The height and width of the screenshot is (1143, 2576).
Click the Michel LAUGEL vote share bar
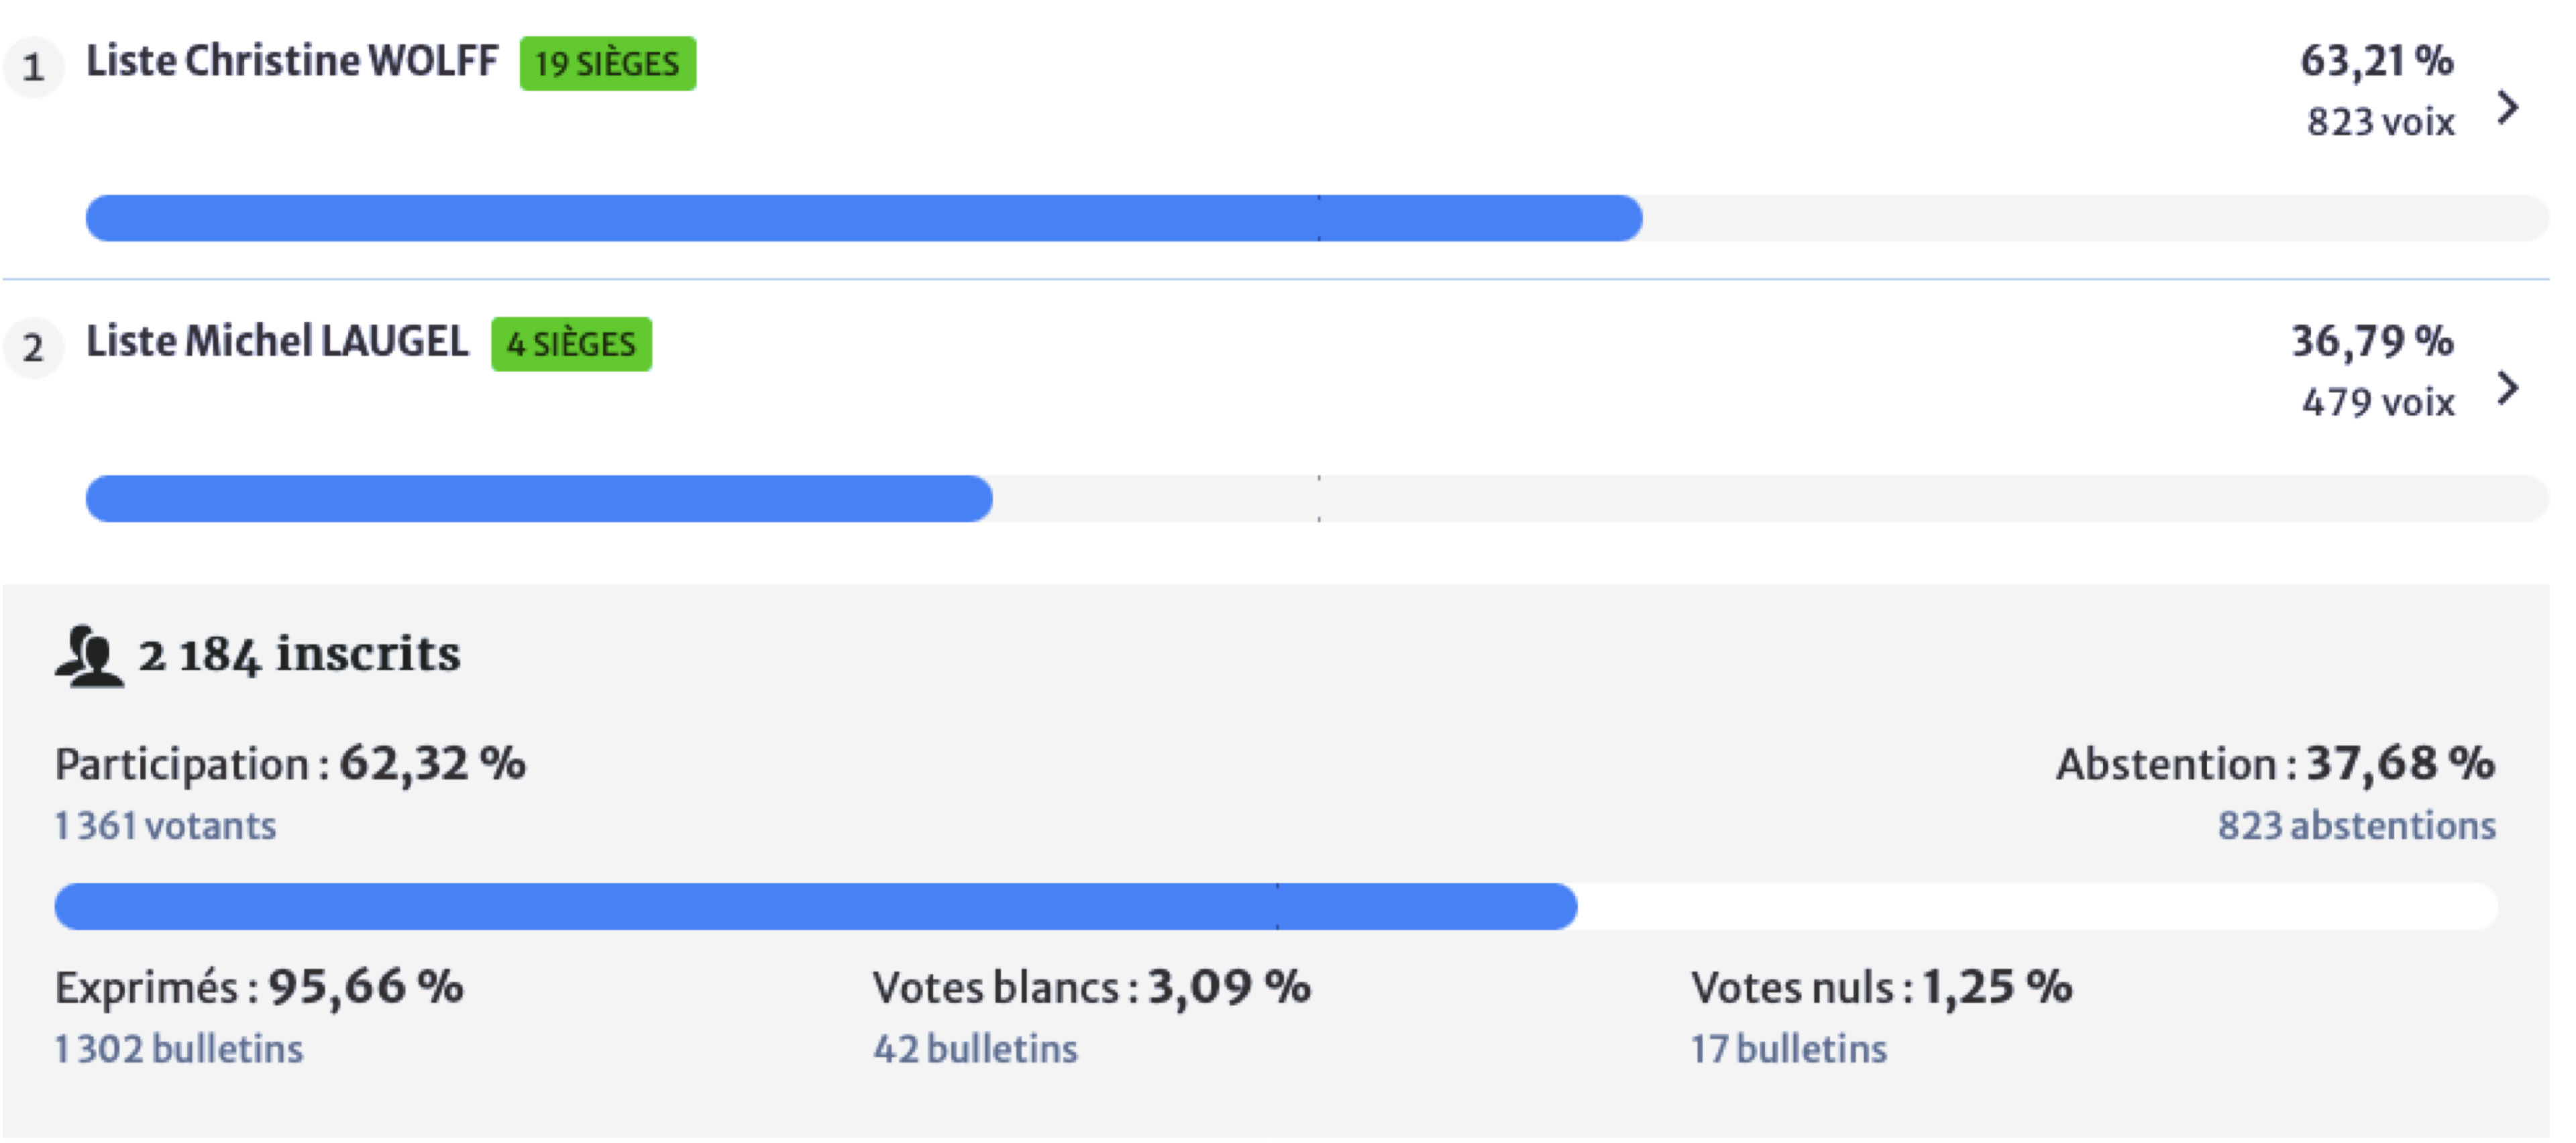(x=539, y=499)
